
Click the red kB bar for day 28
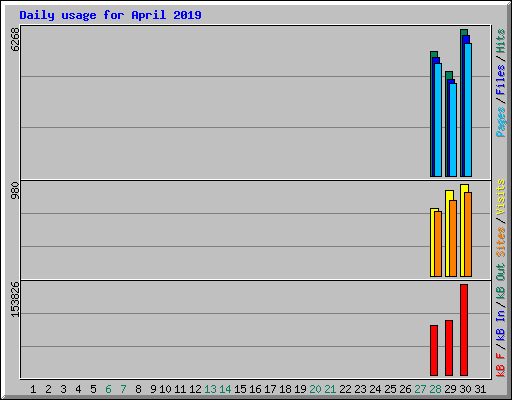(x=434, y=351)
